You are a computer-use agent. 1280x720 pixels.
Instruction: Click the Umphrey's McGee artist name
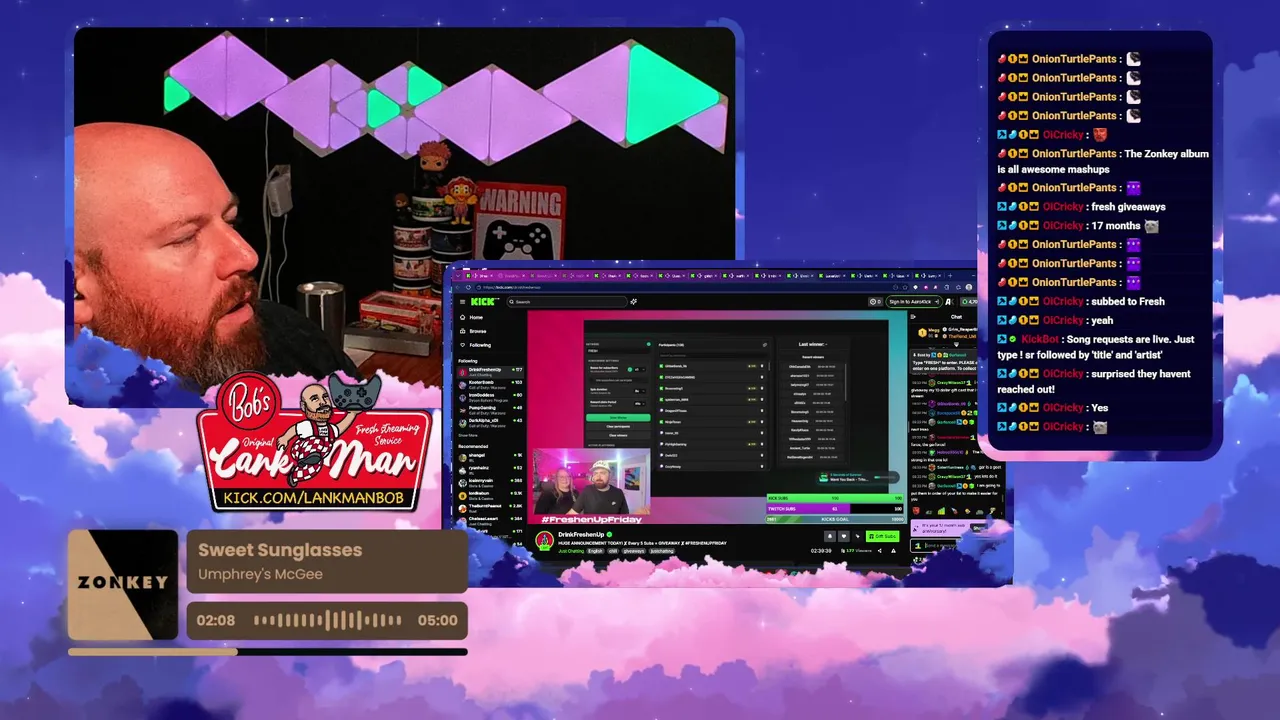[x=260, y=574]
